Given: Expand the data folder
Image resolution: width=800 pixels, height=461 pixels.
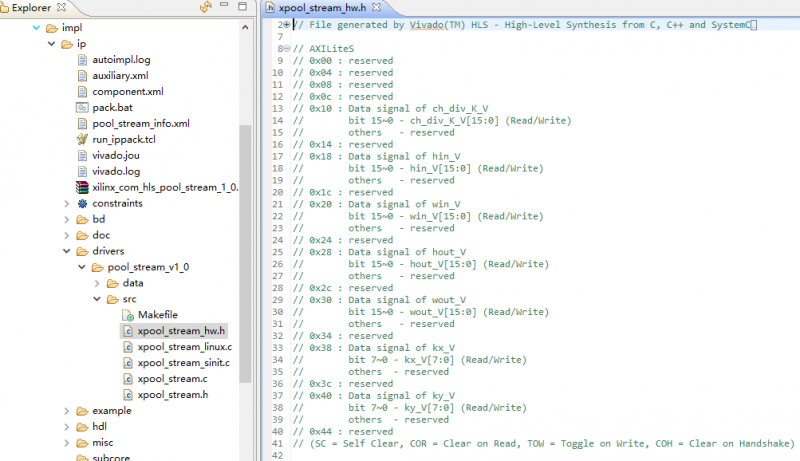Looking at the screenshot, I should coord(97,283).
